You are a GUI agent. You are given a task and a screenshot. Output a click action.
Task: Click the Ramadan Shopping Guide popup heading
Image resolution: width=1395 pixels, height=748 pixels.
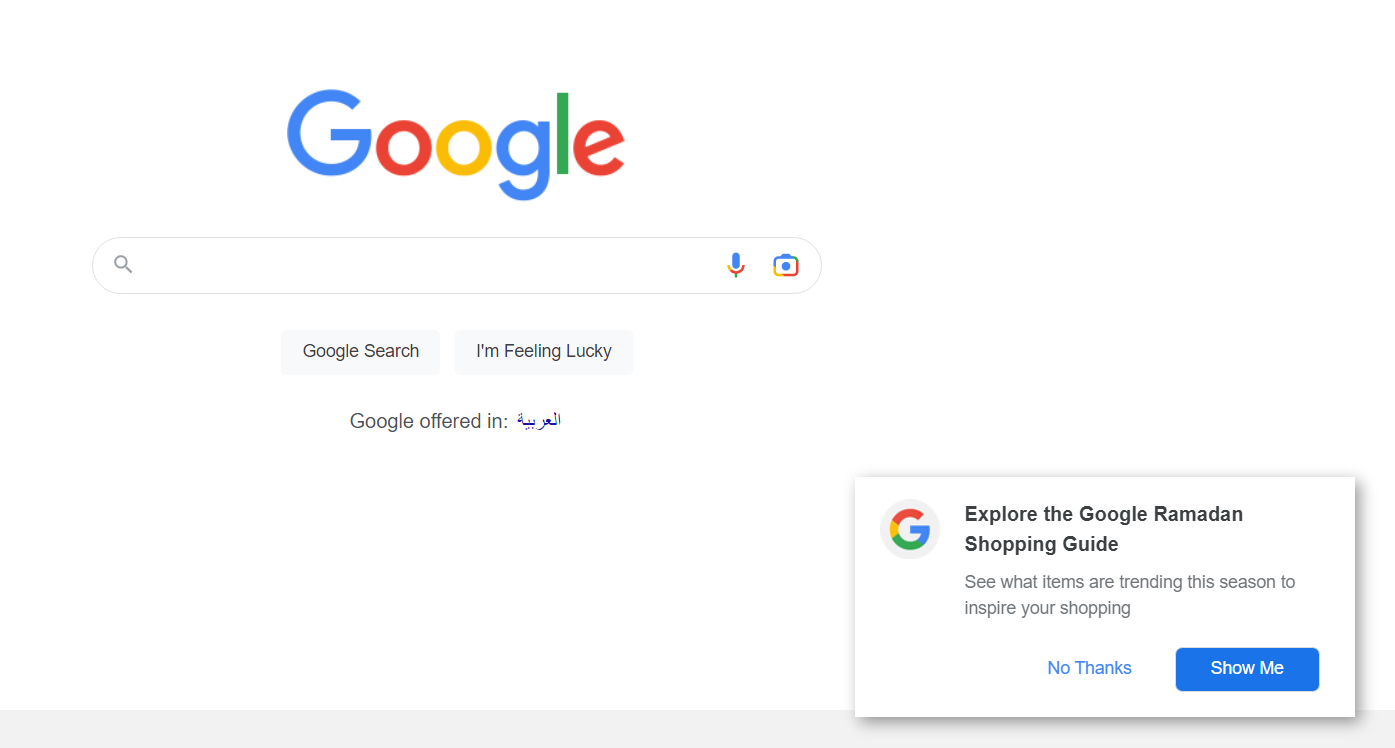[x=1103, y=529]
